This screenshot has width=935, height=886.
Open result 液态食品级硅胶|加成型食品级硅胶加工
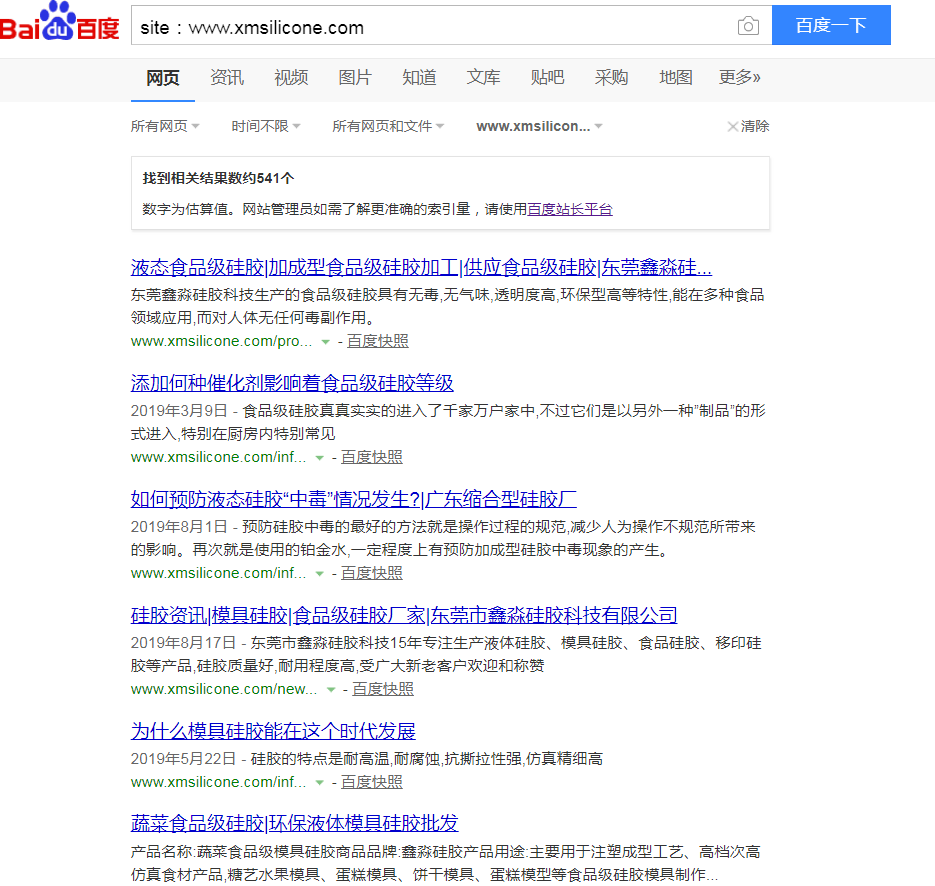[421, 267]
